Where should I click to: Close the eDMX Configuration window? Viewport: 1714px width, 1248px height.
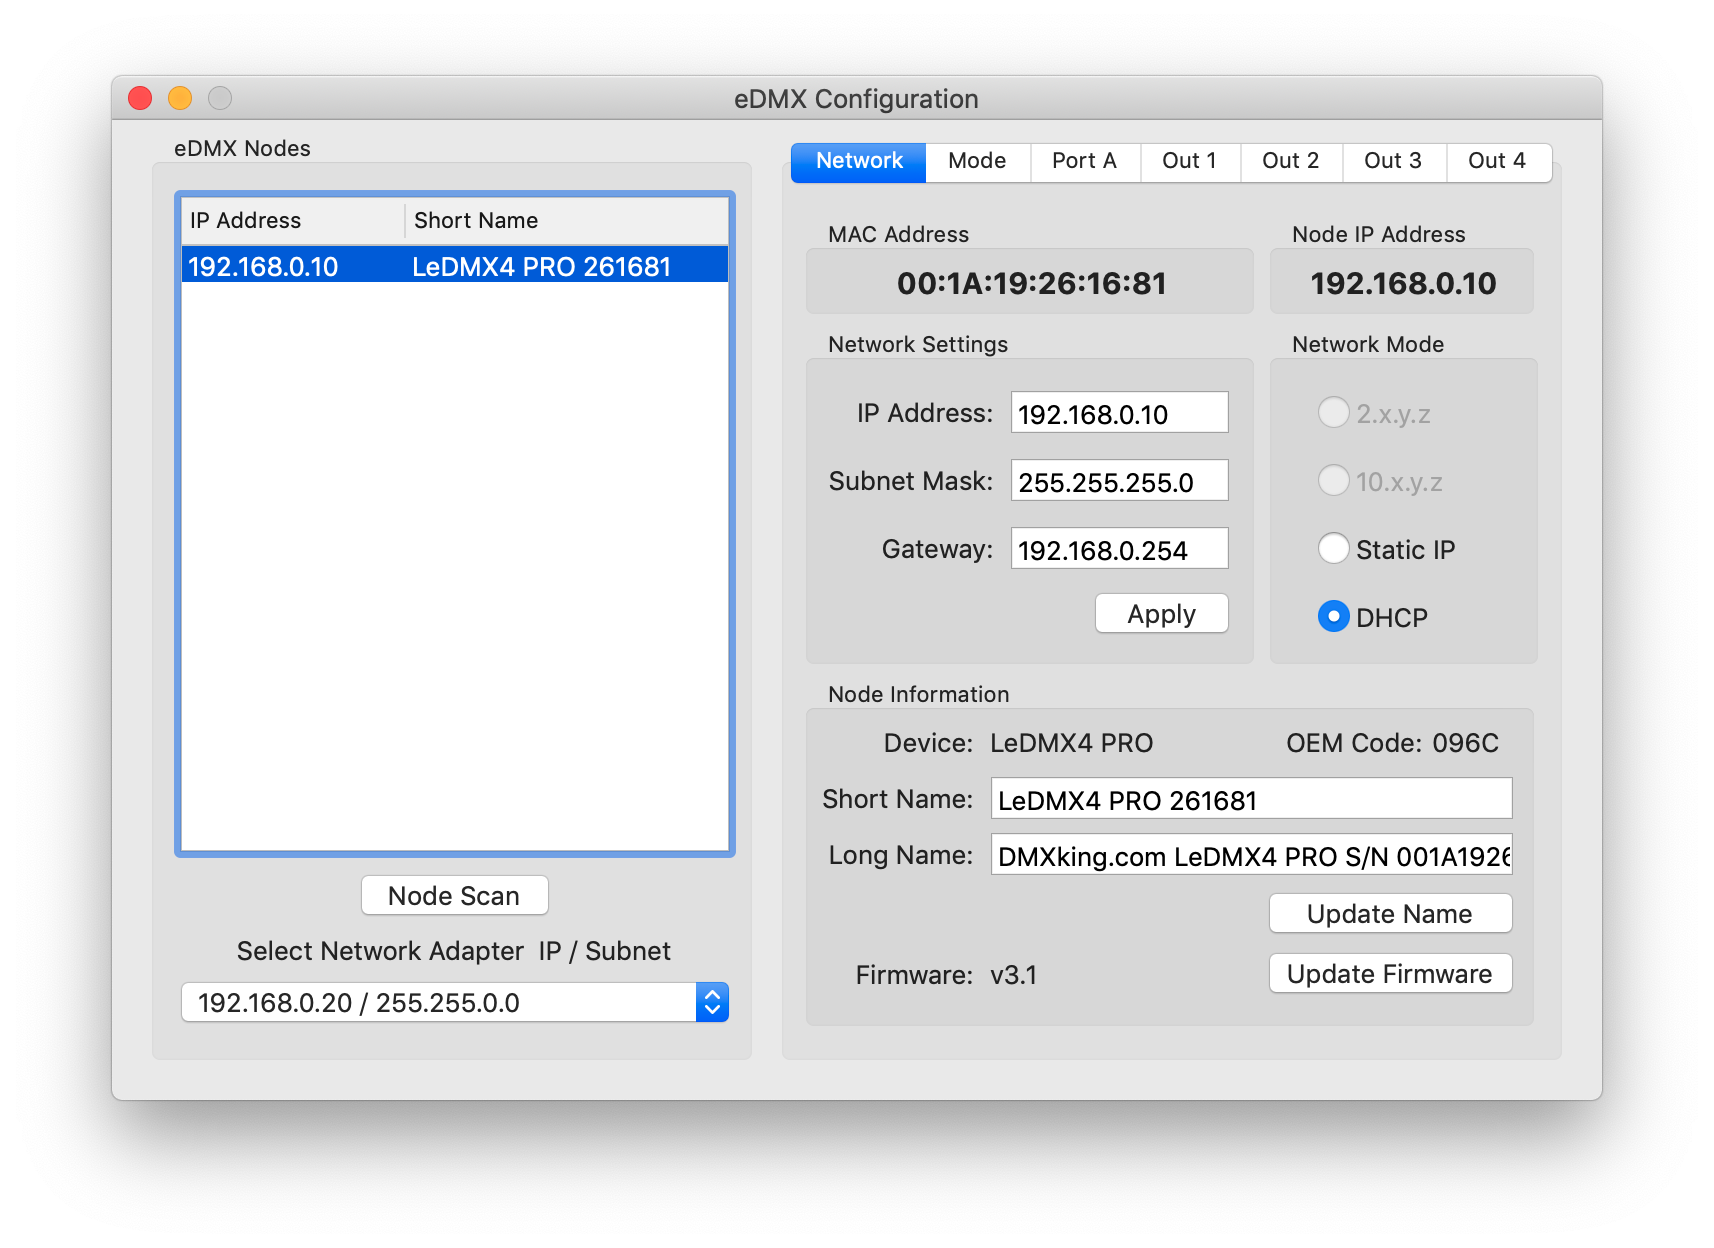click(140, 98)
